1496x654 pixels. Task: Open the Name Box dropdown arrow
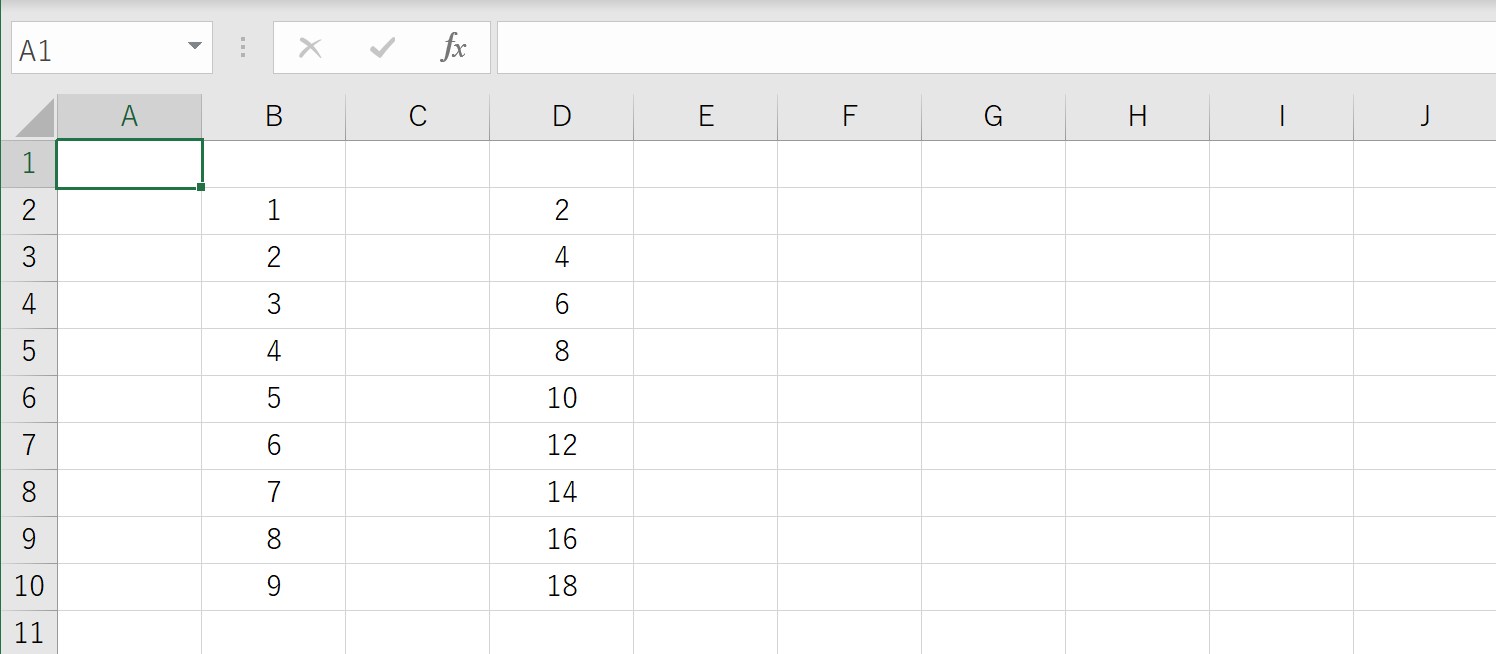[196, 46]
